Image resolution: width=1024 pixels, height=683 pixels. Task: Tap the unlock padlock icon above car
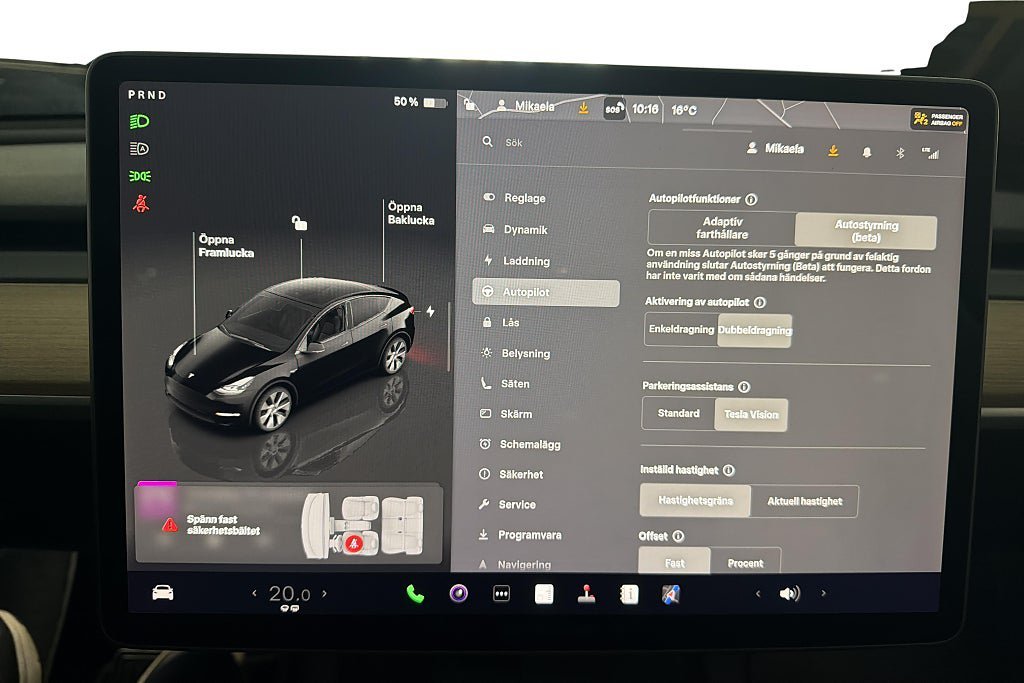pyautogui.click(x=299, y=223)
